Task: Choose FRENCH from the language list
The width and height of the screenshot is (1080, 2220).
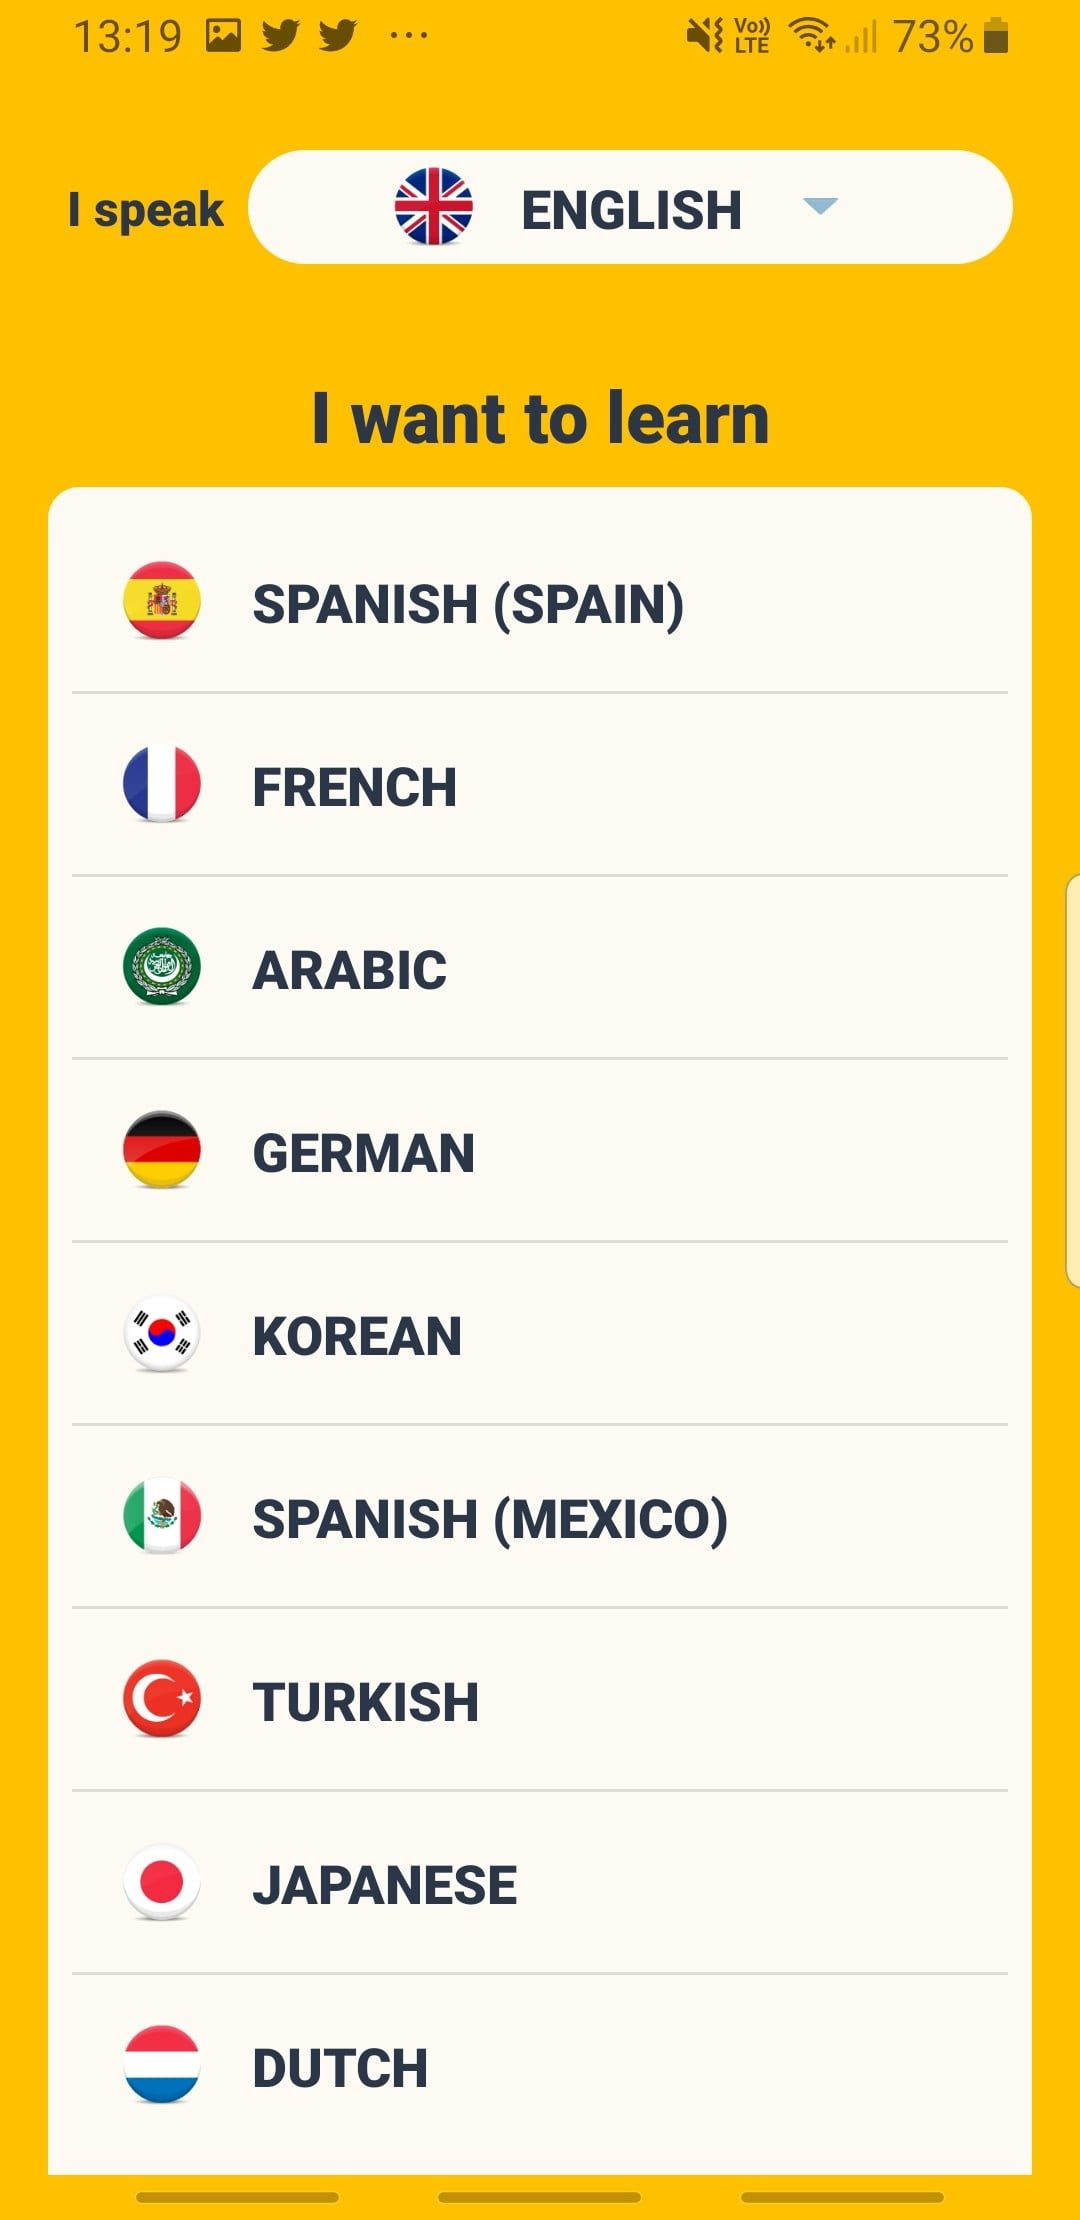Action: 355,787
